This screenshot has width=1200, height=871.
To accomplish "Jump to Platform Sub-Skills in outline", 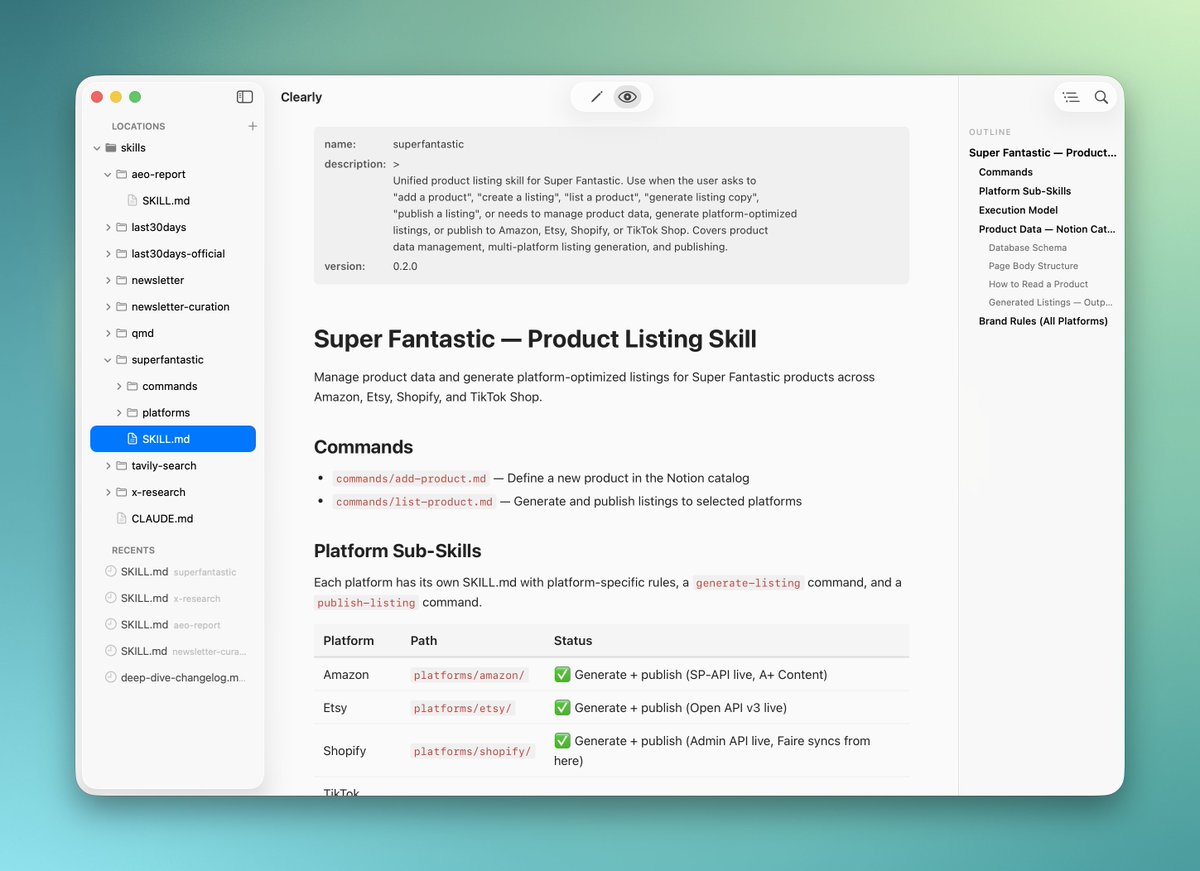I will coord(1025,191).
